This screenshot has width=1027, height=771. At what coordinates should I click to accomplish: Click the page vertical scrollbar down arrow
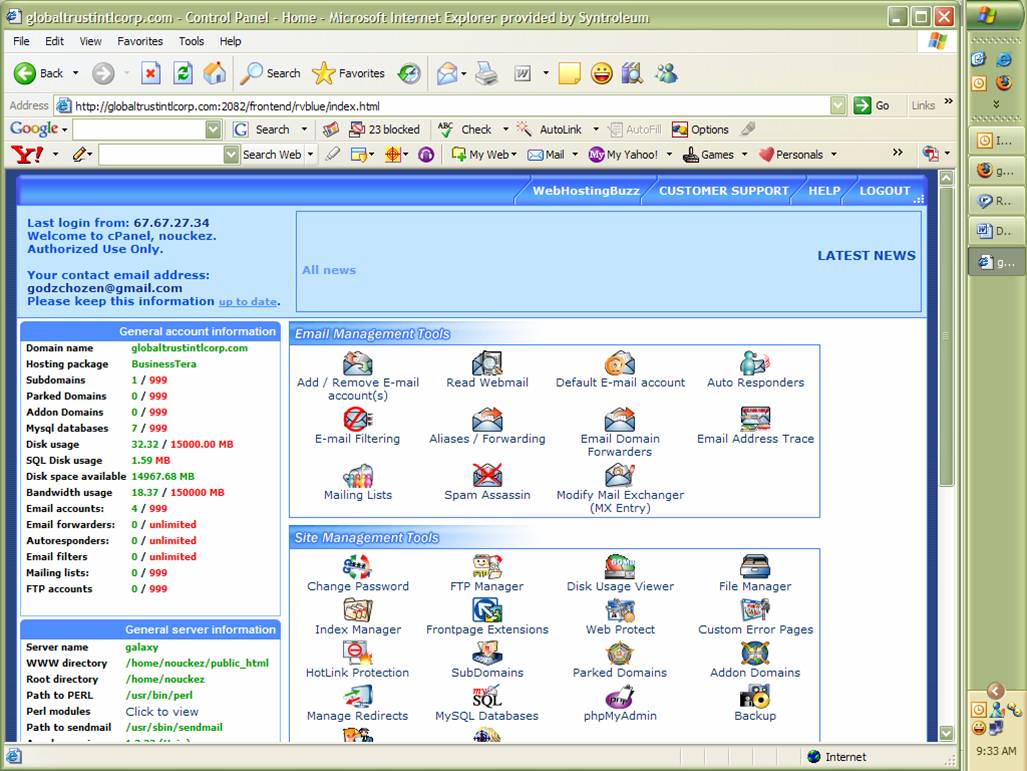pyautogui.click(x=946, y=733)
